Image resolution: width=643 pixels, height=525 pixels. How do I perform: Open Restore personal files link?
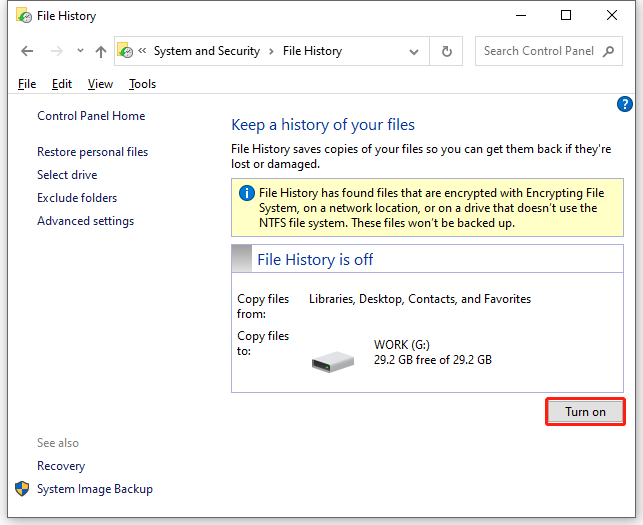point(92,152)
